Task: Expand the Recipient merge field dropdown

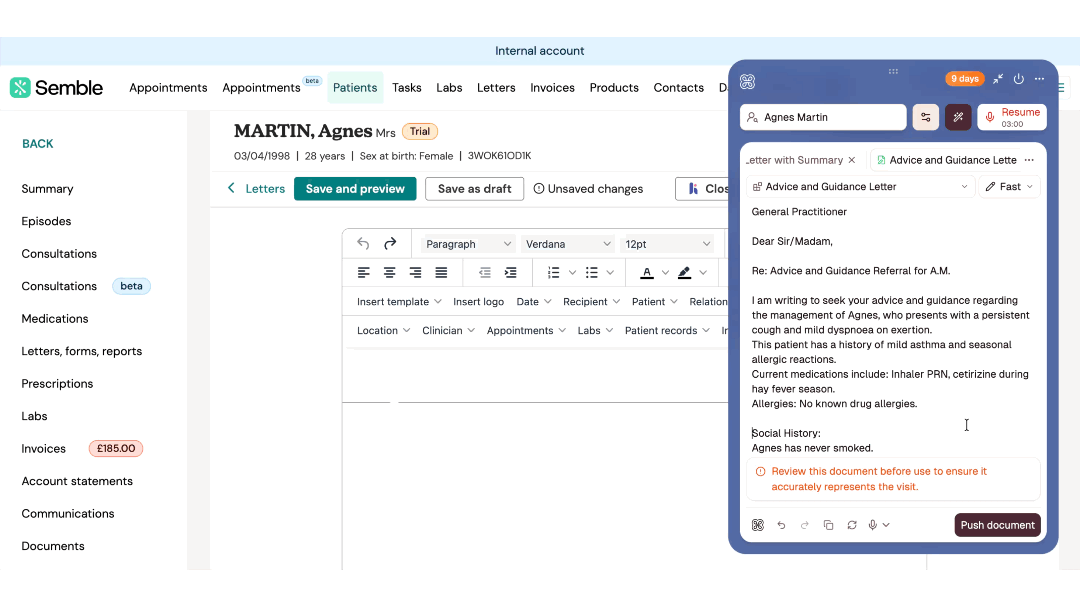Action: (x=592, y=302)
